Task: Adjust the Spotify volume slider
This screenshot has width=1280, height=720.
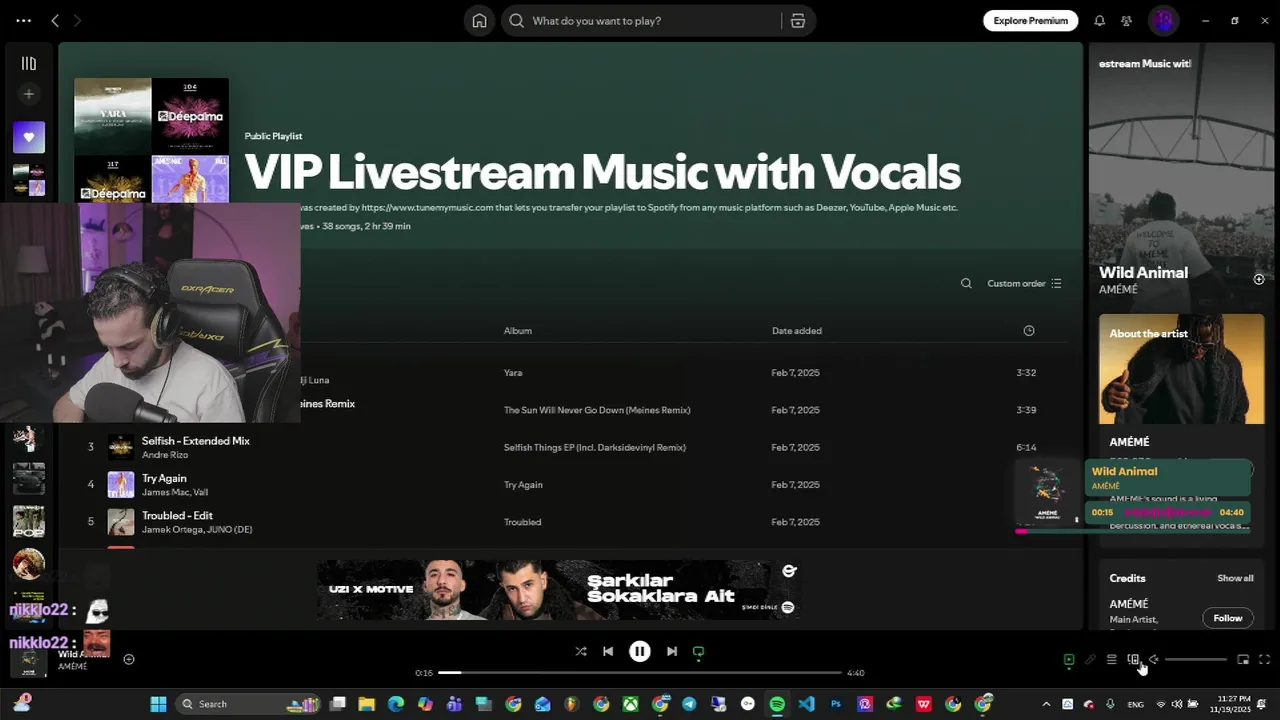Action: point(1196,660)
